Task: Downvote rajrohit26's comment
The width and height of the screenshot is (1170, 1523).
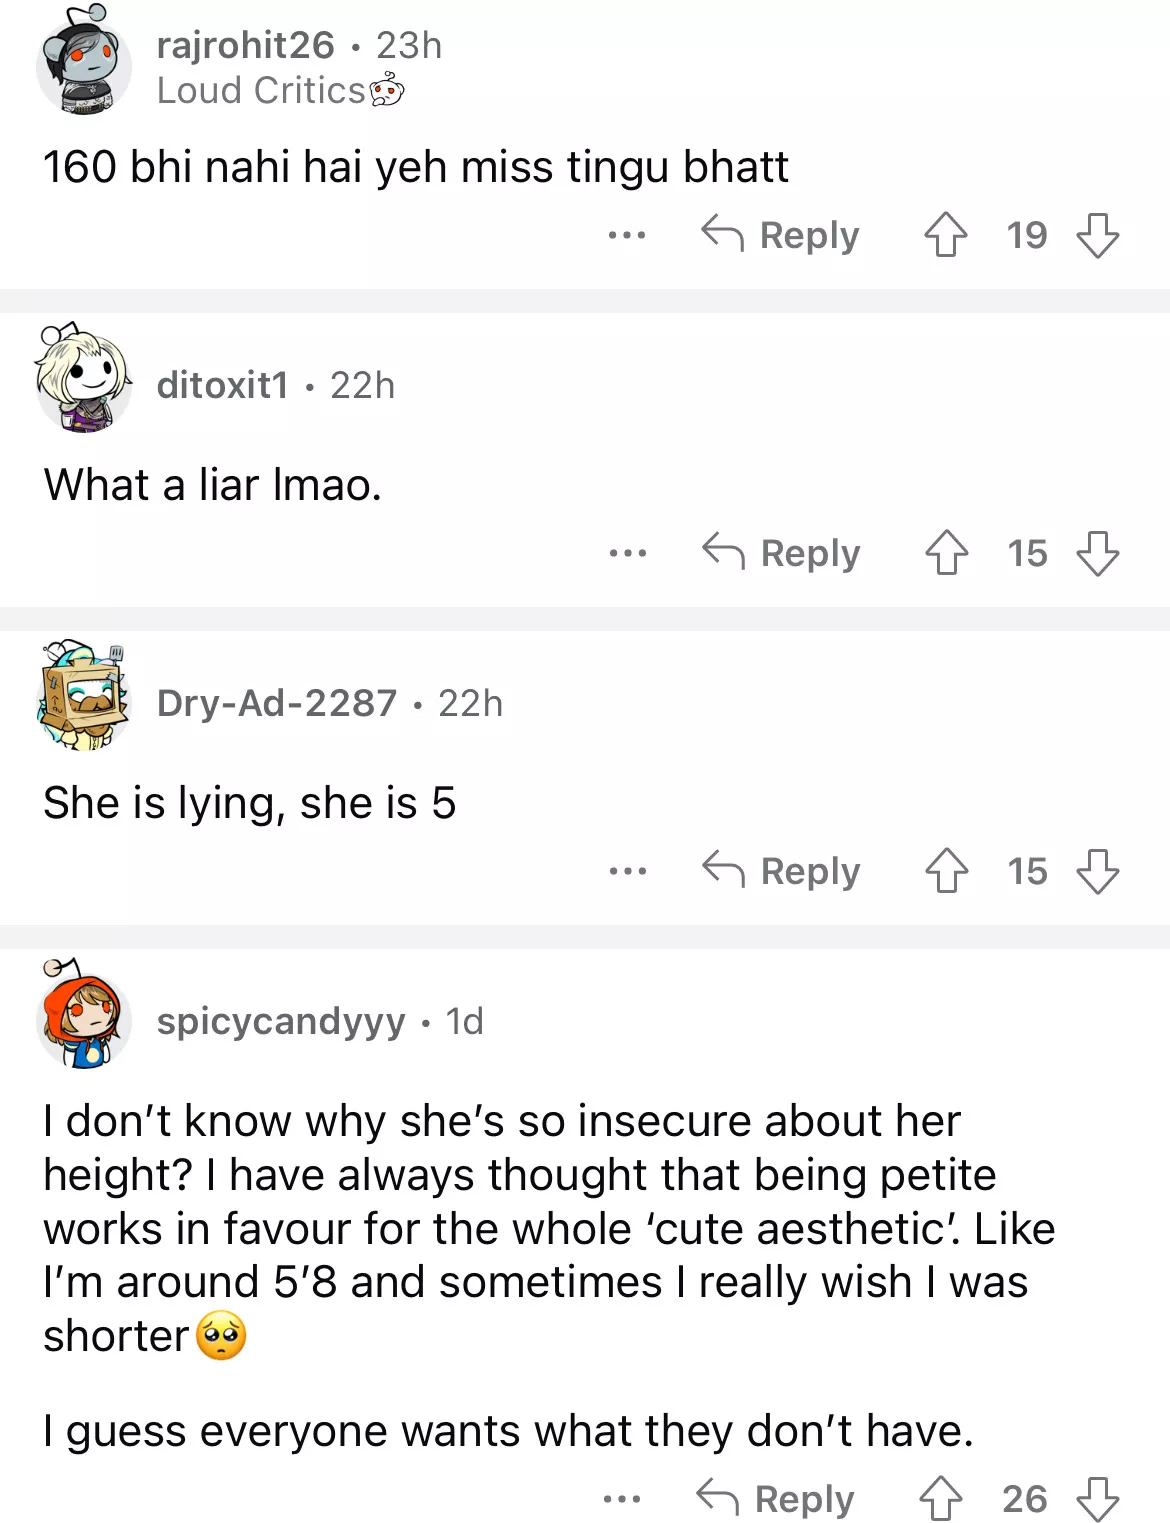Action: click(x=1097, y=236)
